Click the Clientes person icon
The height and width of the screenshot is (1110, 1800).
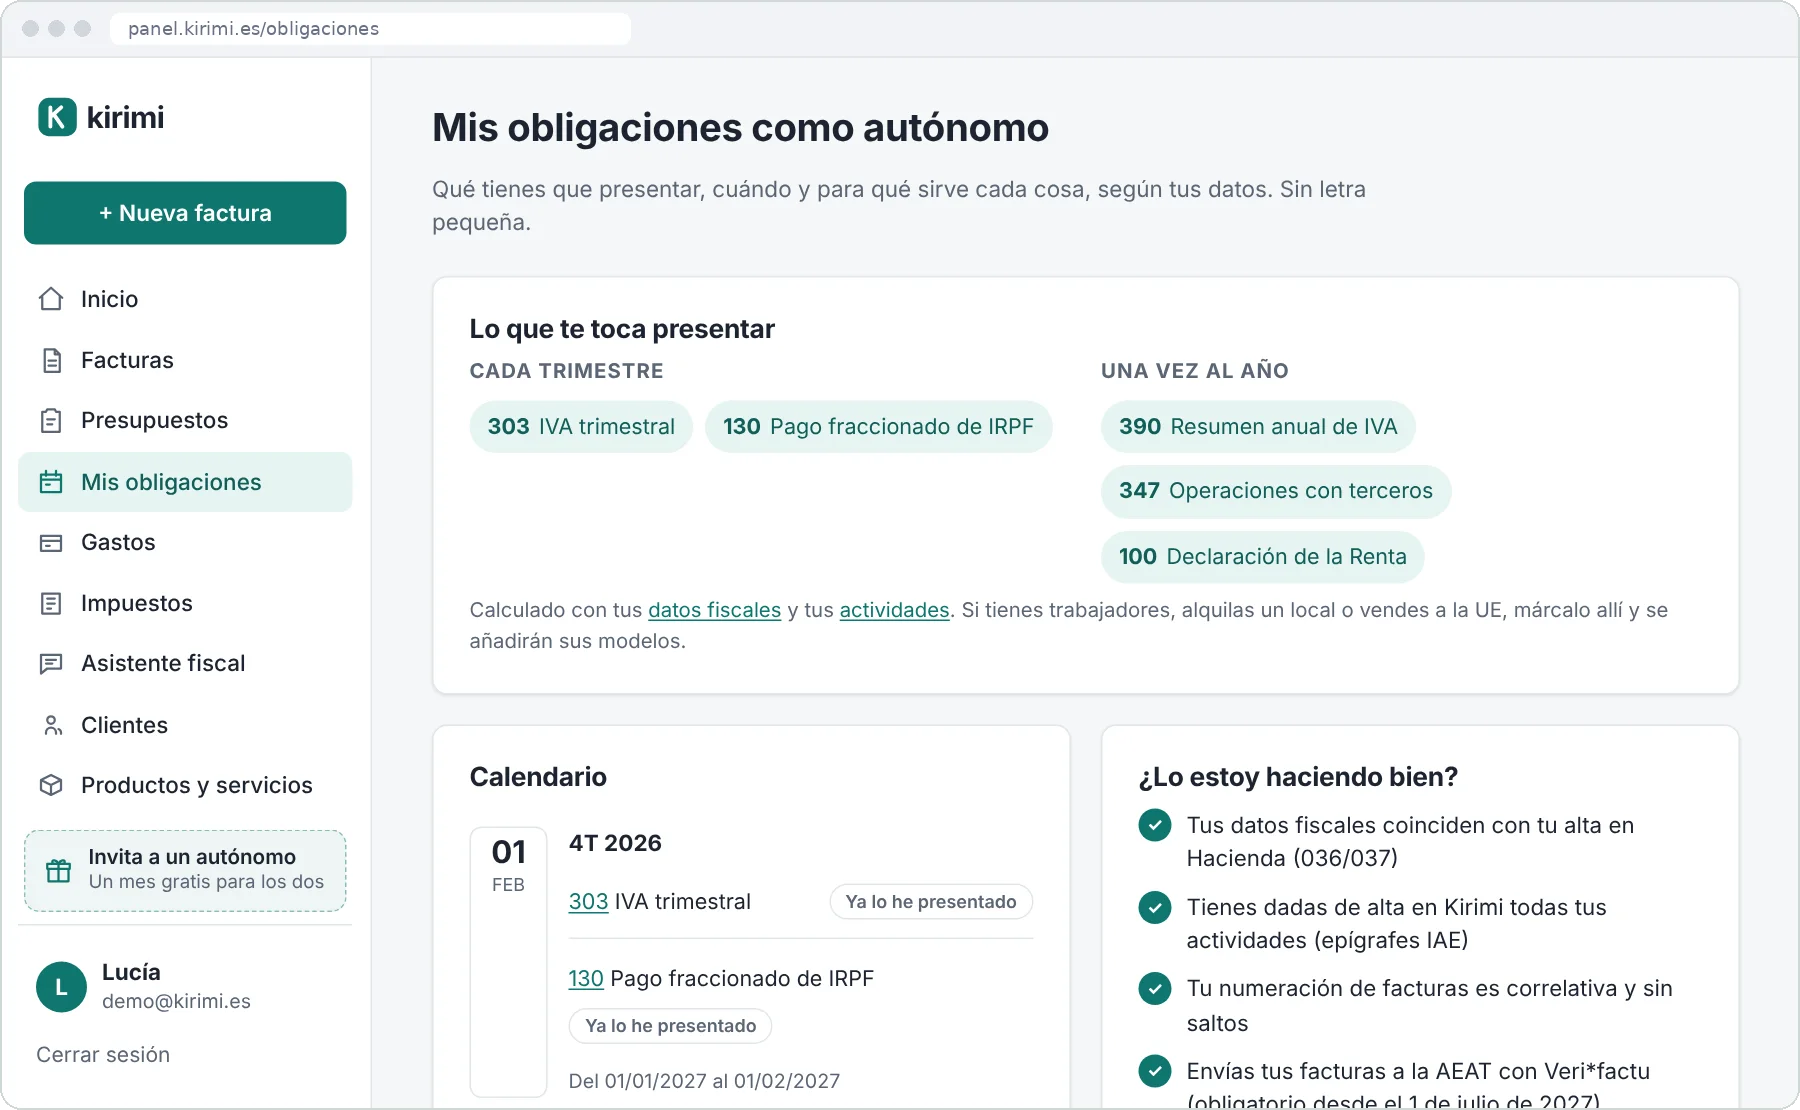click(x=51, y=725)
